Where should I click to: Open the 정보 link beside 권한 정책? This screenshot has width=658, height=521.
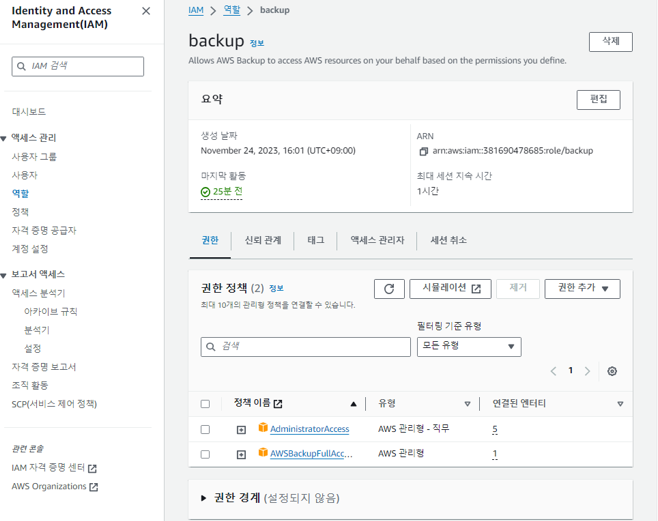click(276, 289)
